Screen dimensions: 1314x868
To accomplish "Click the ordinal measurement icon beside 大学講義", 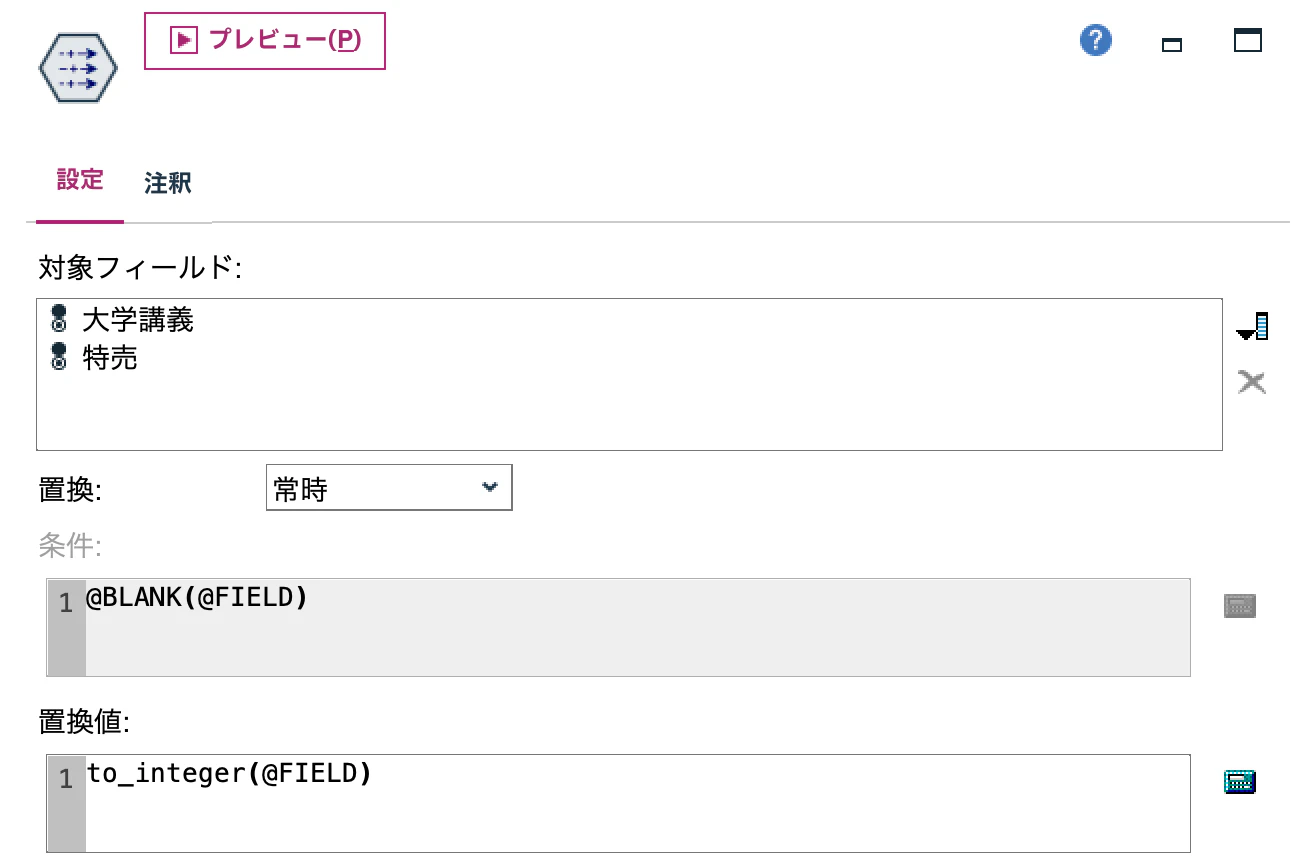I will pyautogui.click(x=60, y=320).
